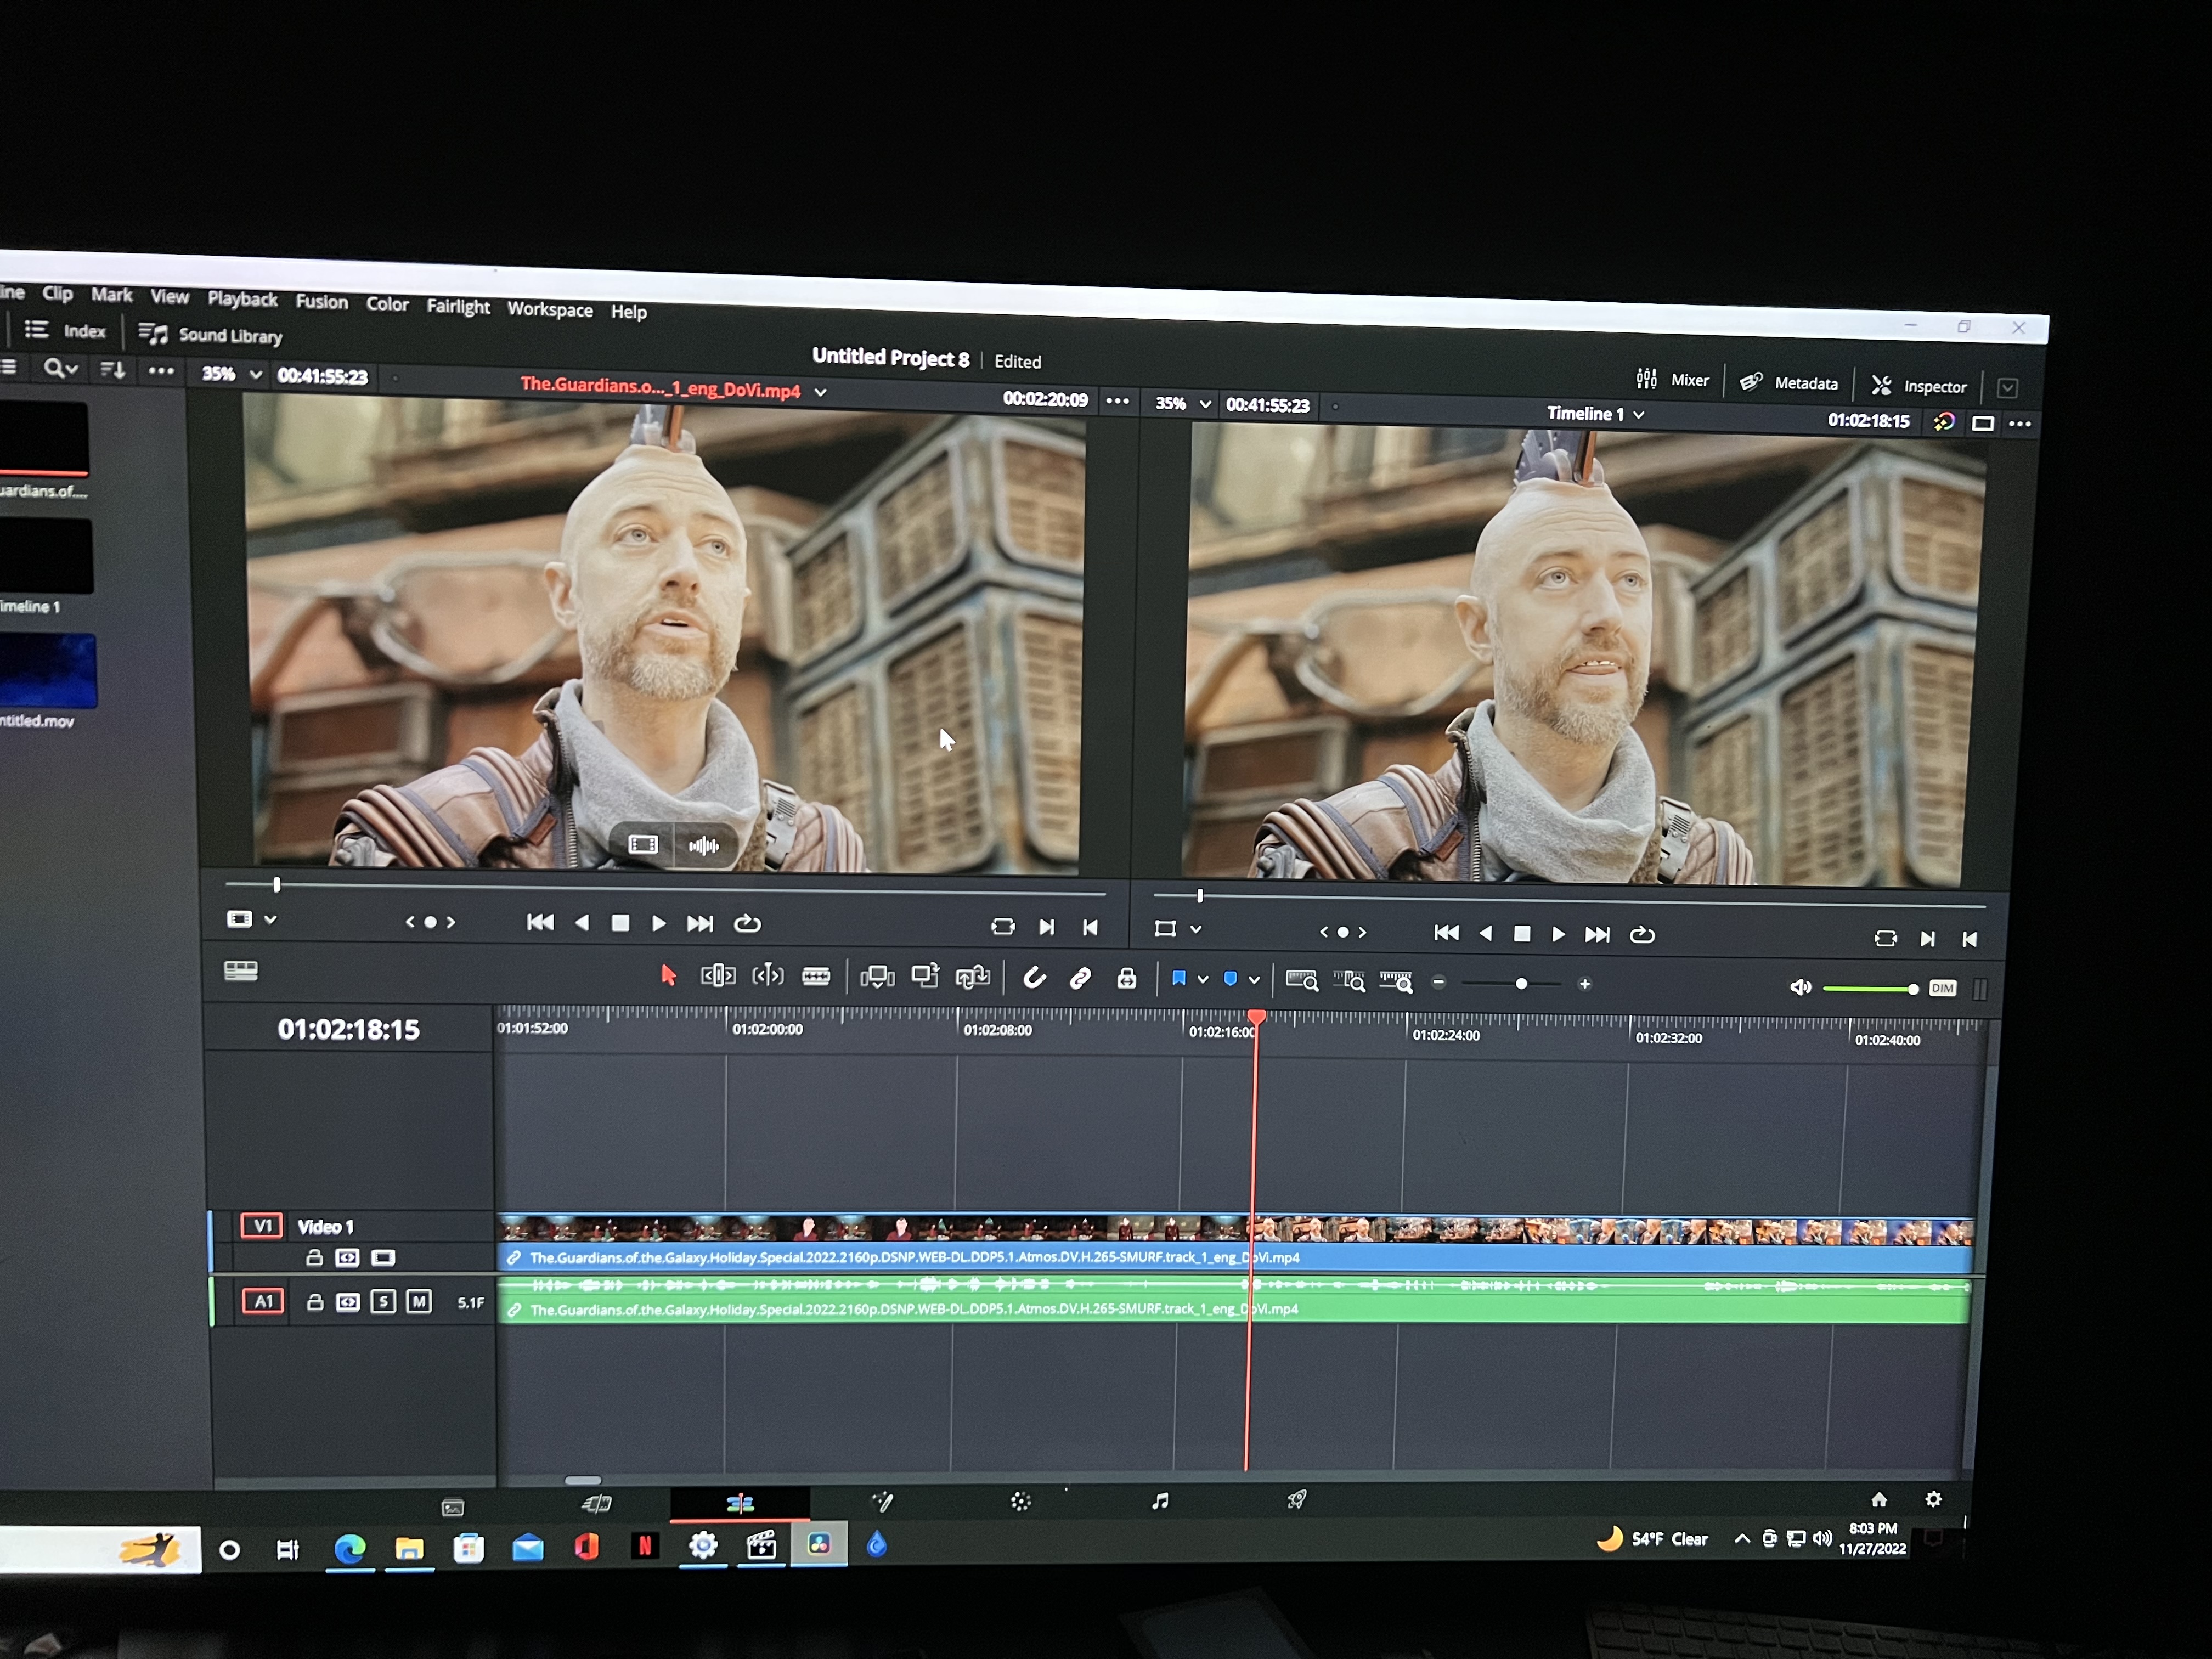The height and width of the screenshot is (1659, 2212).
Task: Stop playback in the source viewer
Action: click(x=620, y=923)
